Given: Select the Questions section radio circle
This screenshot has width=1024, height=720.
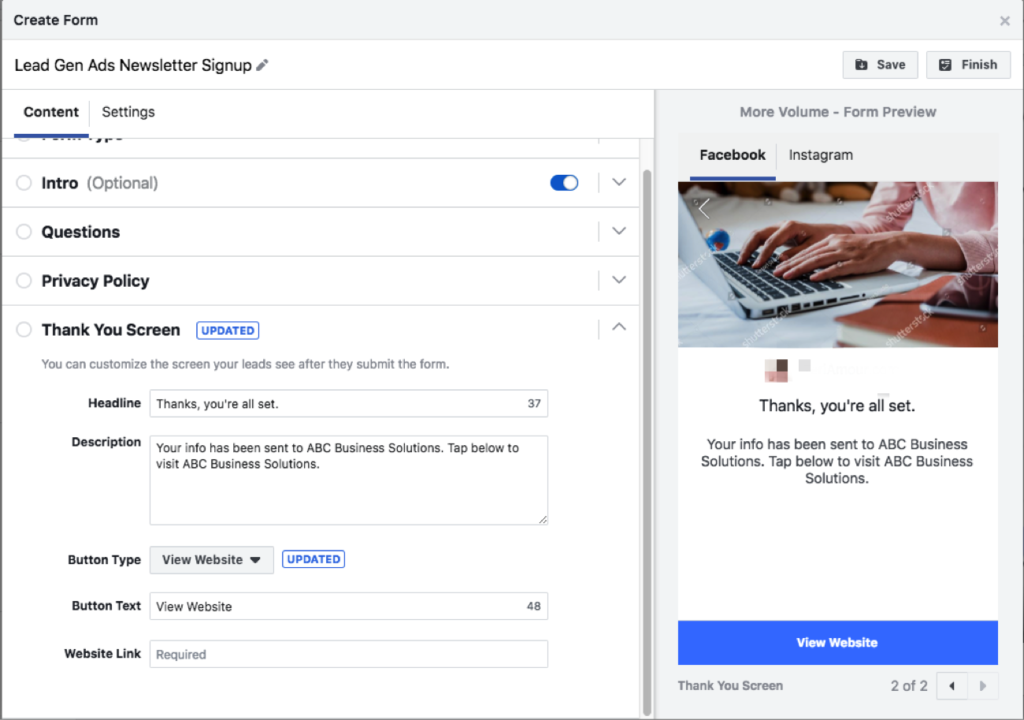Looking at the screenshot, I should point(24,232).
